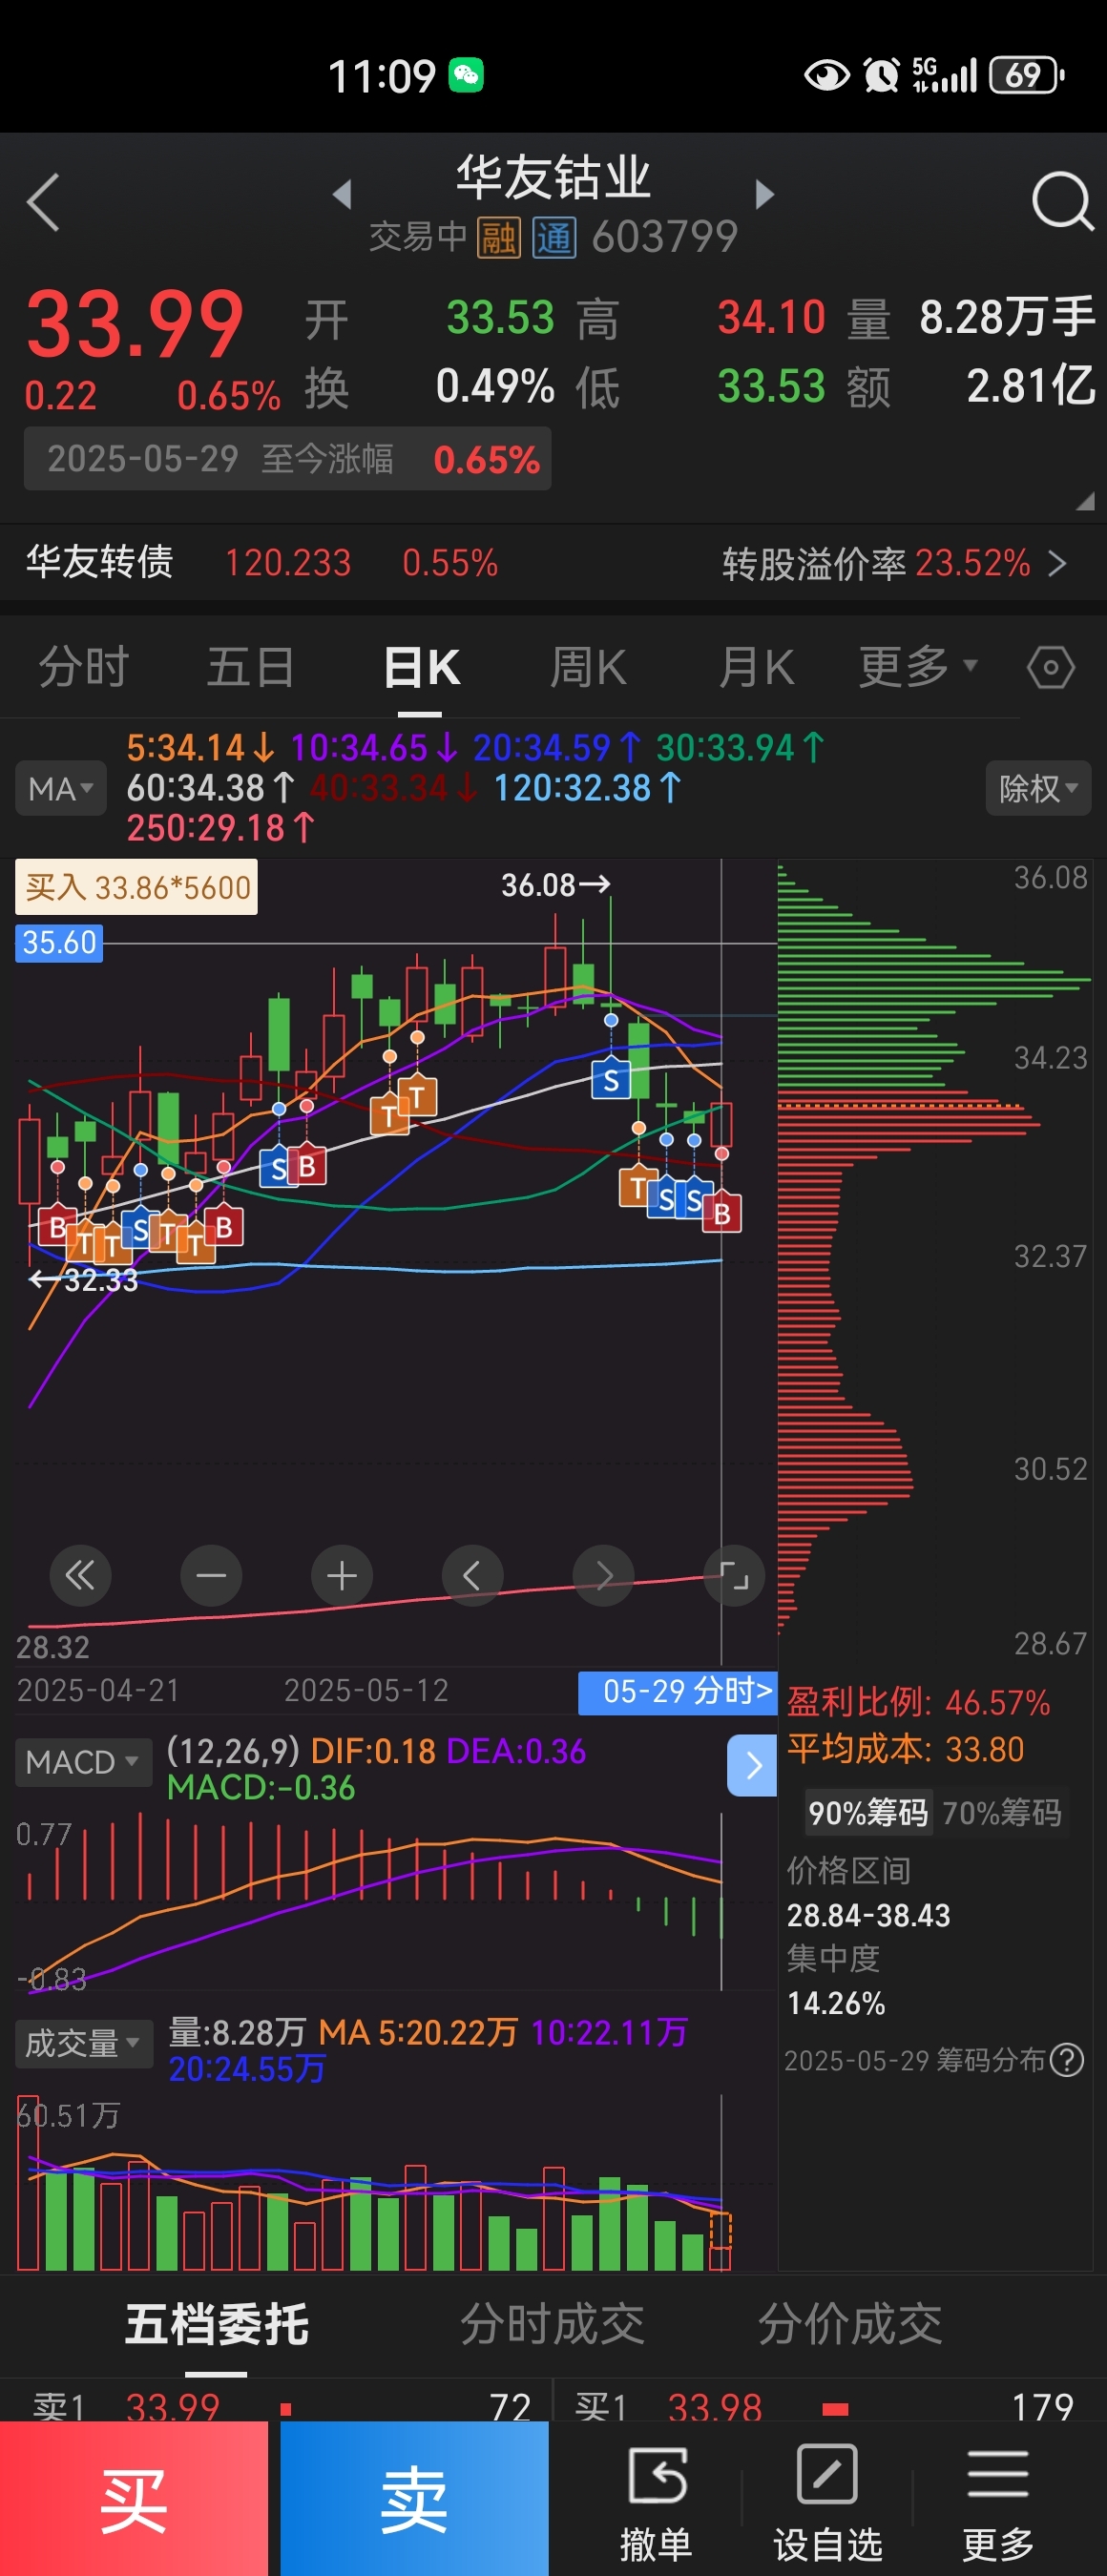Screen dimensions: 1107x2576
Task: Tap 35.60 price crosshair label
Action: click(x=59, y=943)
